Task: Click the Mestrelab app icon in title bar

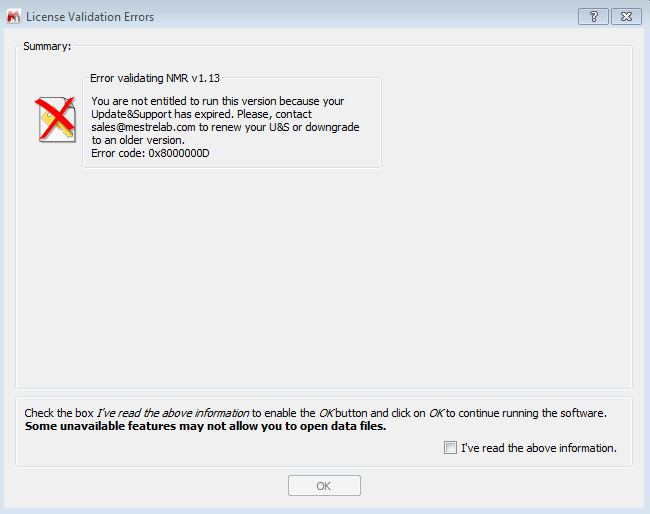Action: click(12, 16)
